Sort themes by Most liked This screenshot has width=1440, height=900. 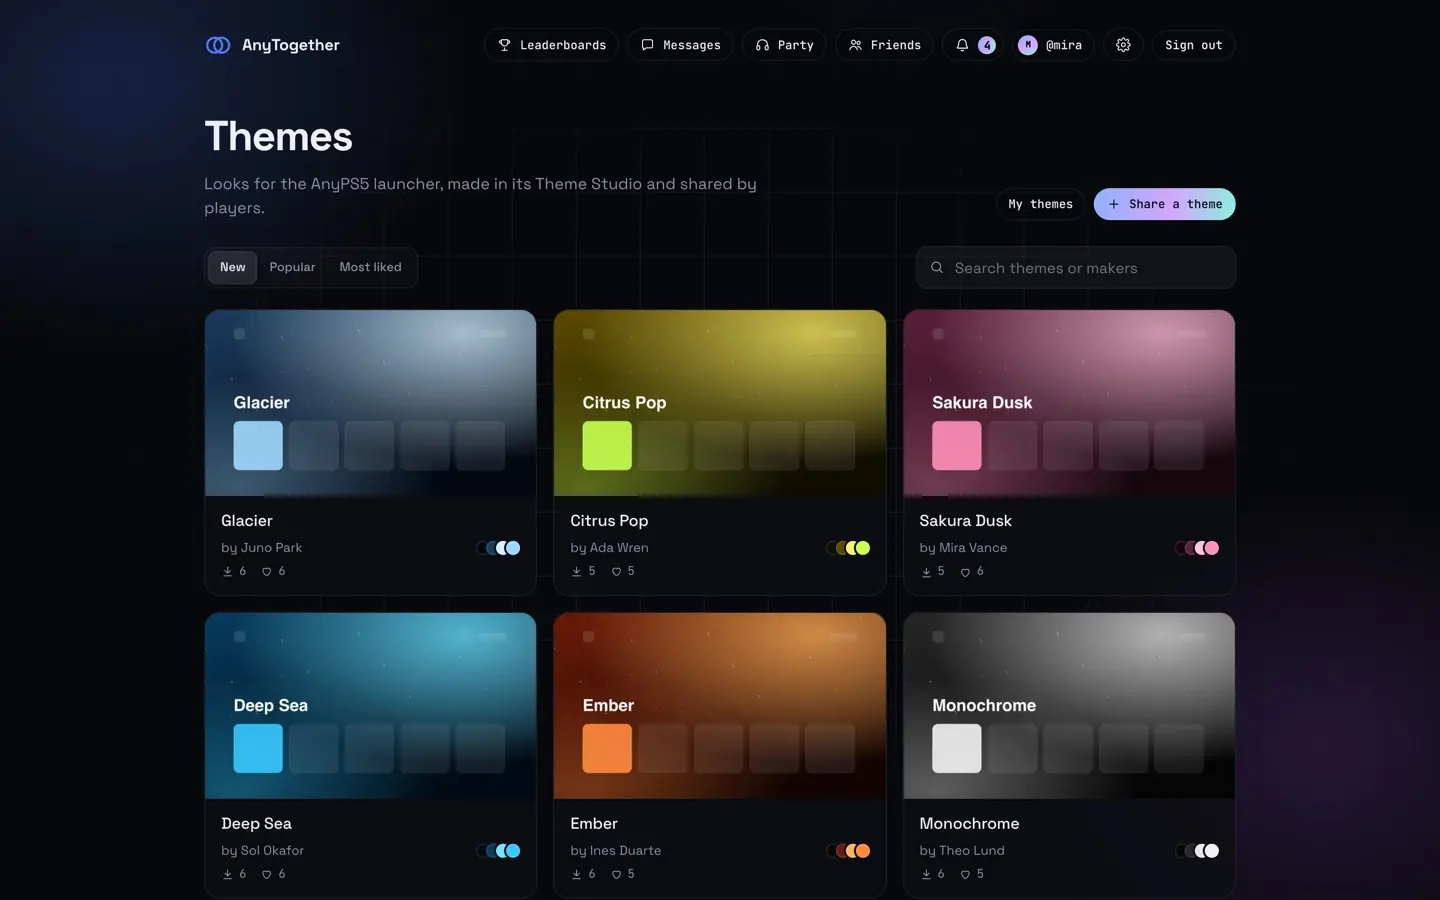tap(370, 267)
